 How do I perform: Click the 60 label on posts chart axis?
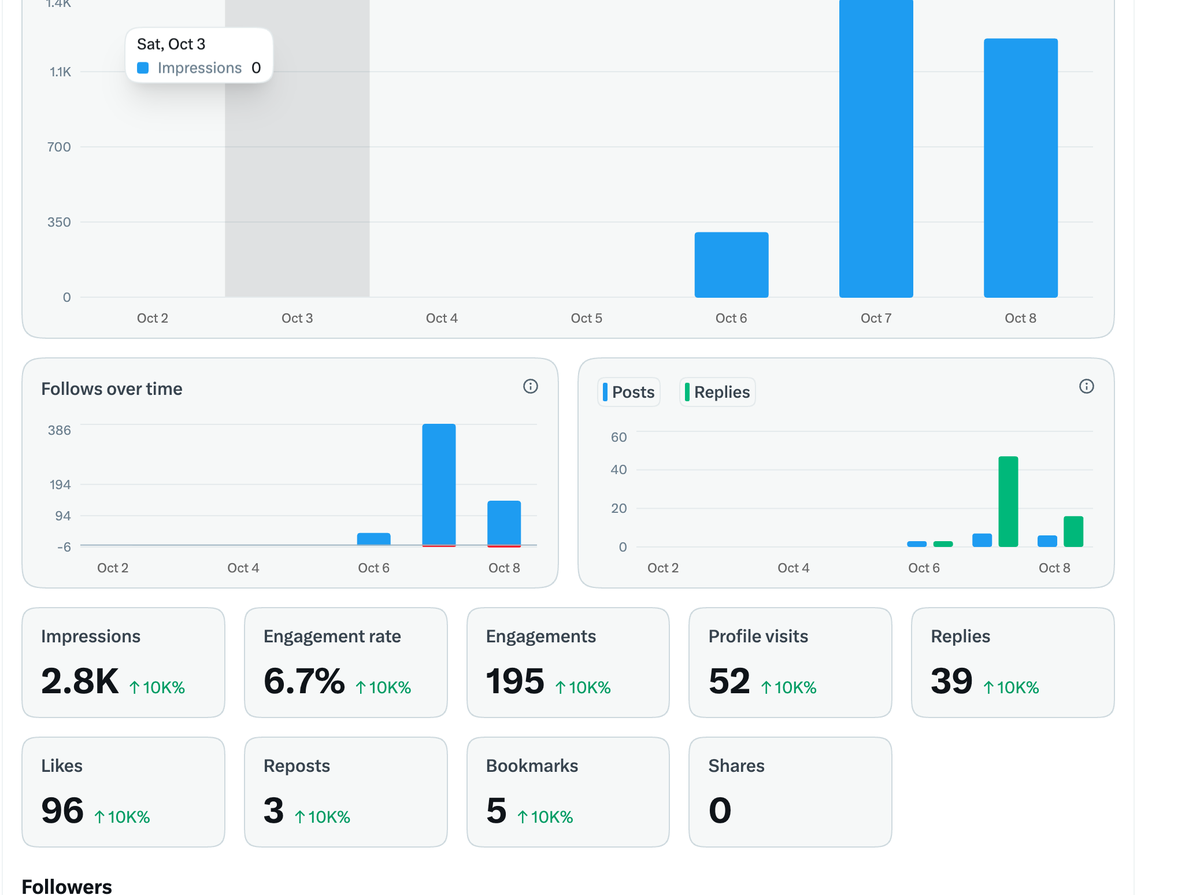619,437
